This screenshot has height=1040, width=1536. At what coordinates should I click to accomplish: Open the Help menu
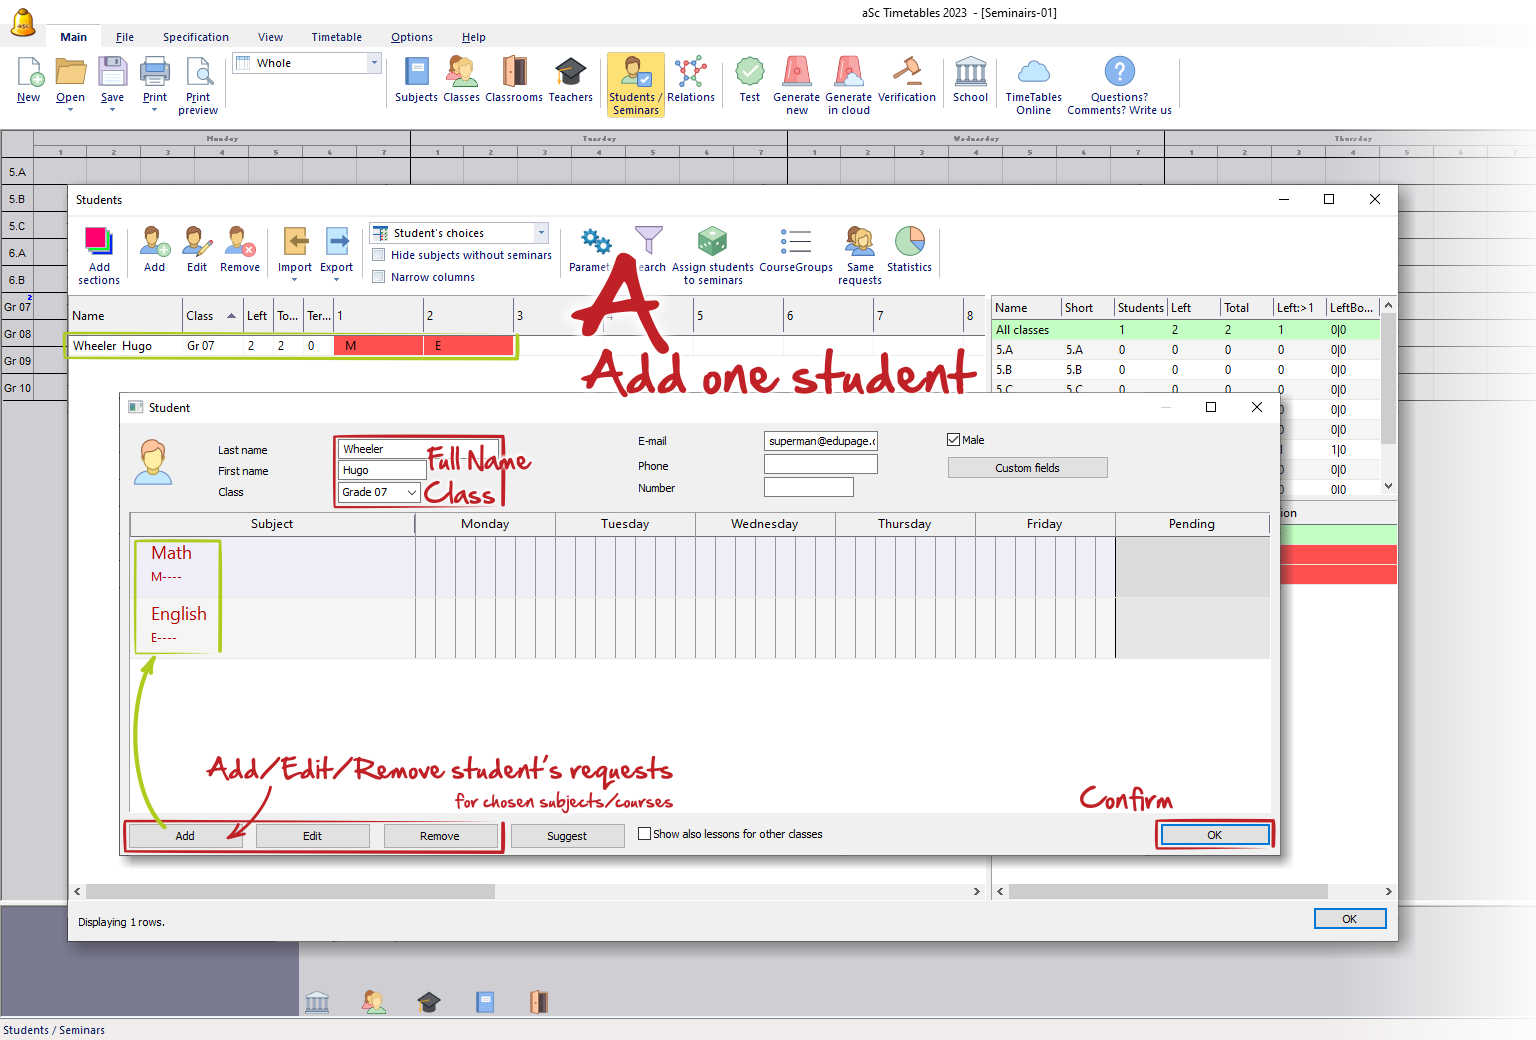coord(474,37)
